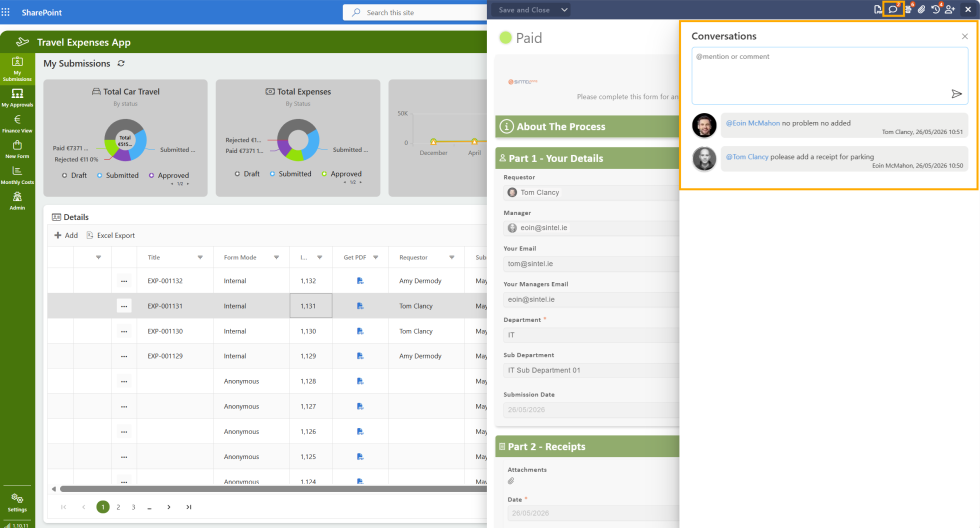Collapse Part 2 - Receipts section
Screen dimensions: 980x528
(x=587, y=446)
